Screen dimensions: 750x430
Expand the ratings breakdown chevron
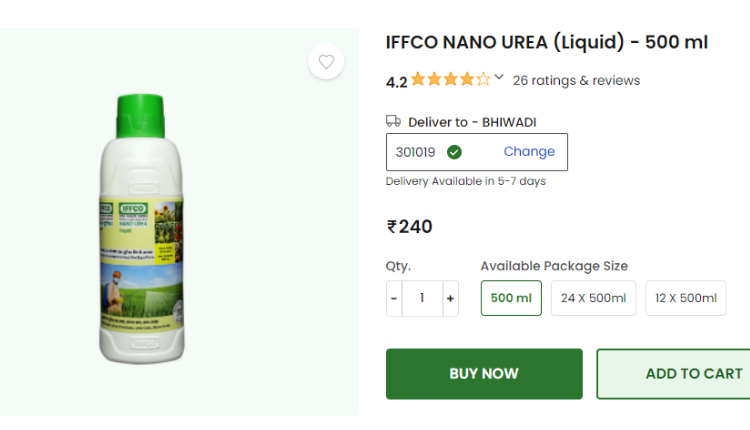point(499,77)
